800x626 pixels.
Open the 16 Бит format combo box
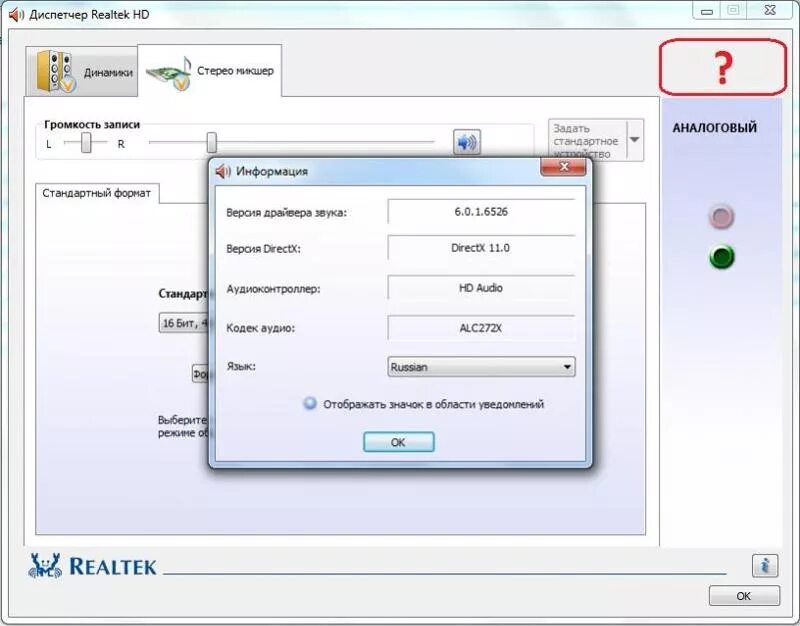184,323
